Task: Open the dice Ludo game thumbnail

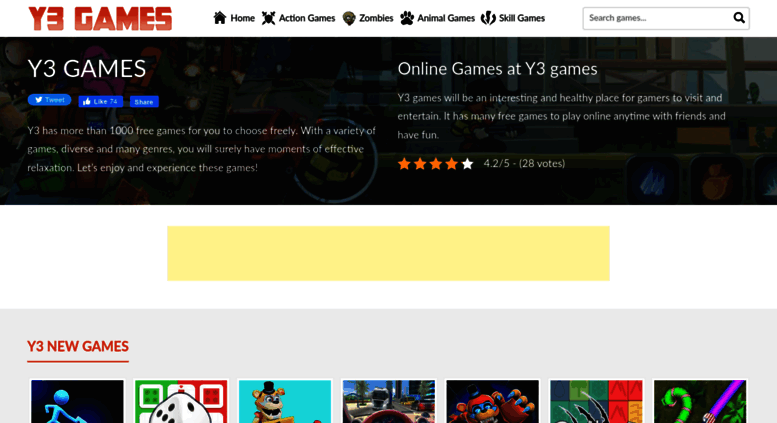Action: (181, 401)
